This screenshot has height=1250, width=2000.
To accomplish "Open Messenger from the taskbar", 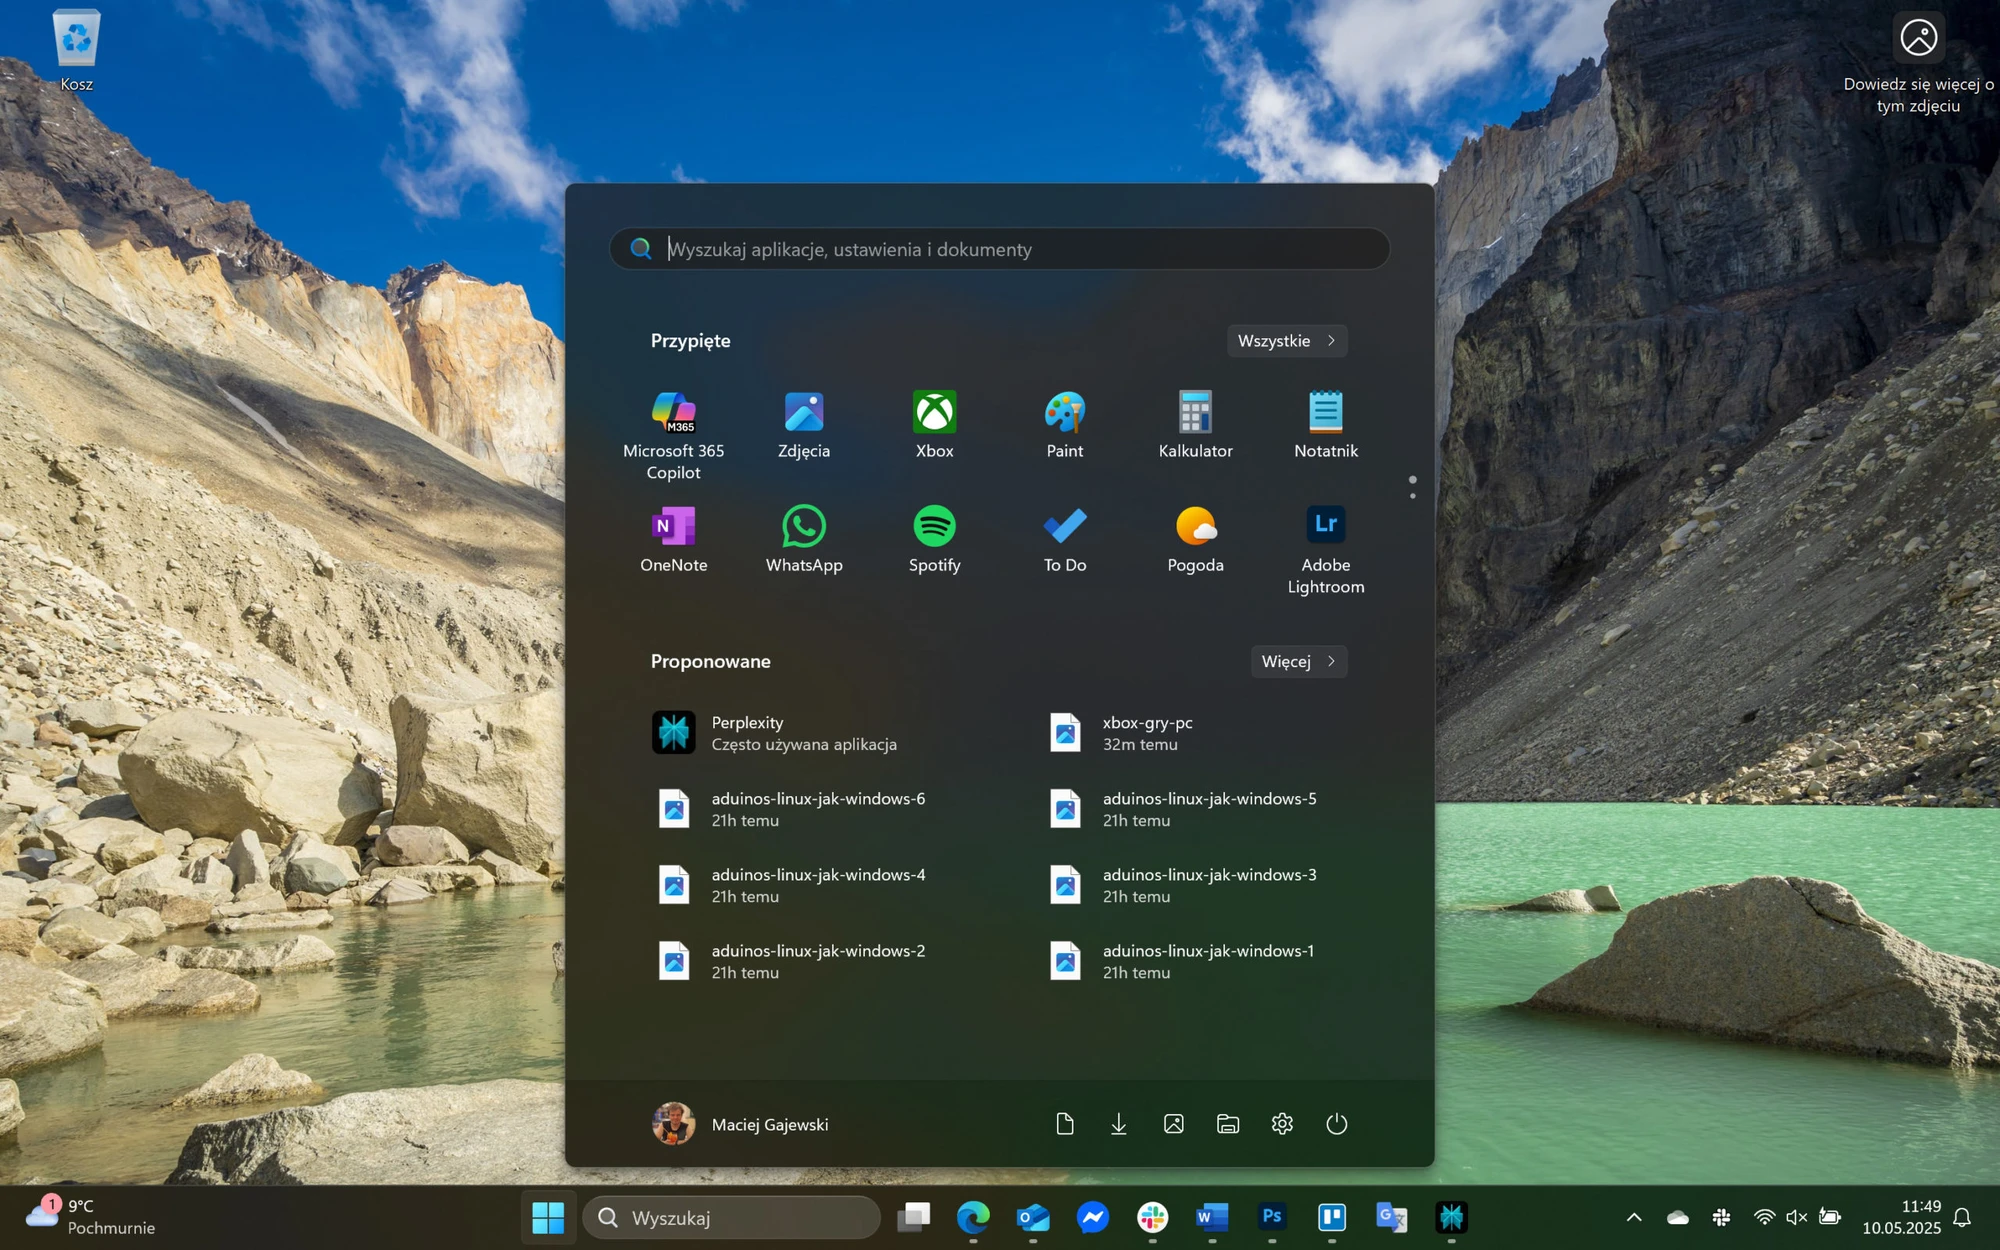I will click(1093, 1217).
